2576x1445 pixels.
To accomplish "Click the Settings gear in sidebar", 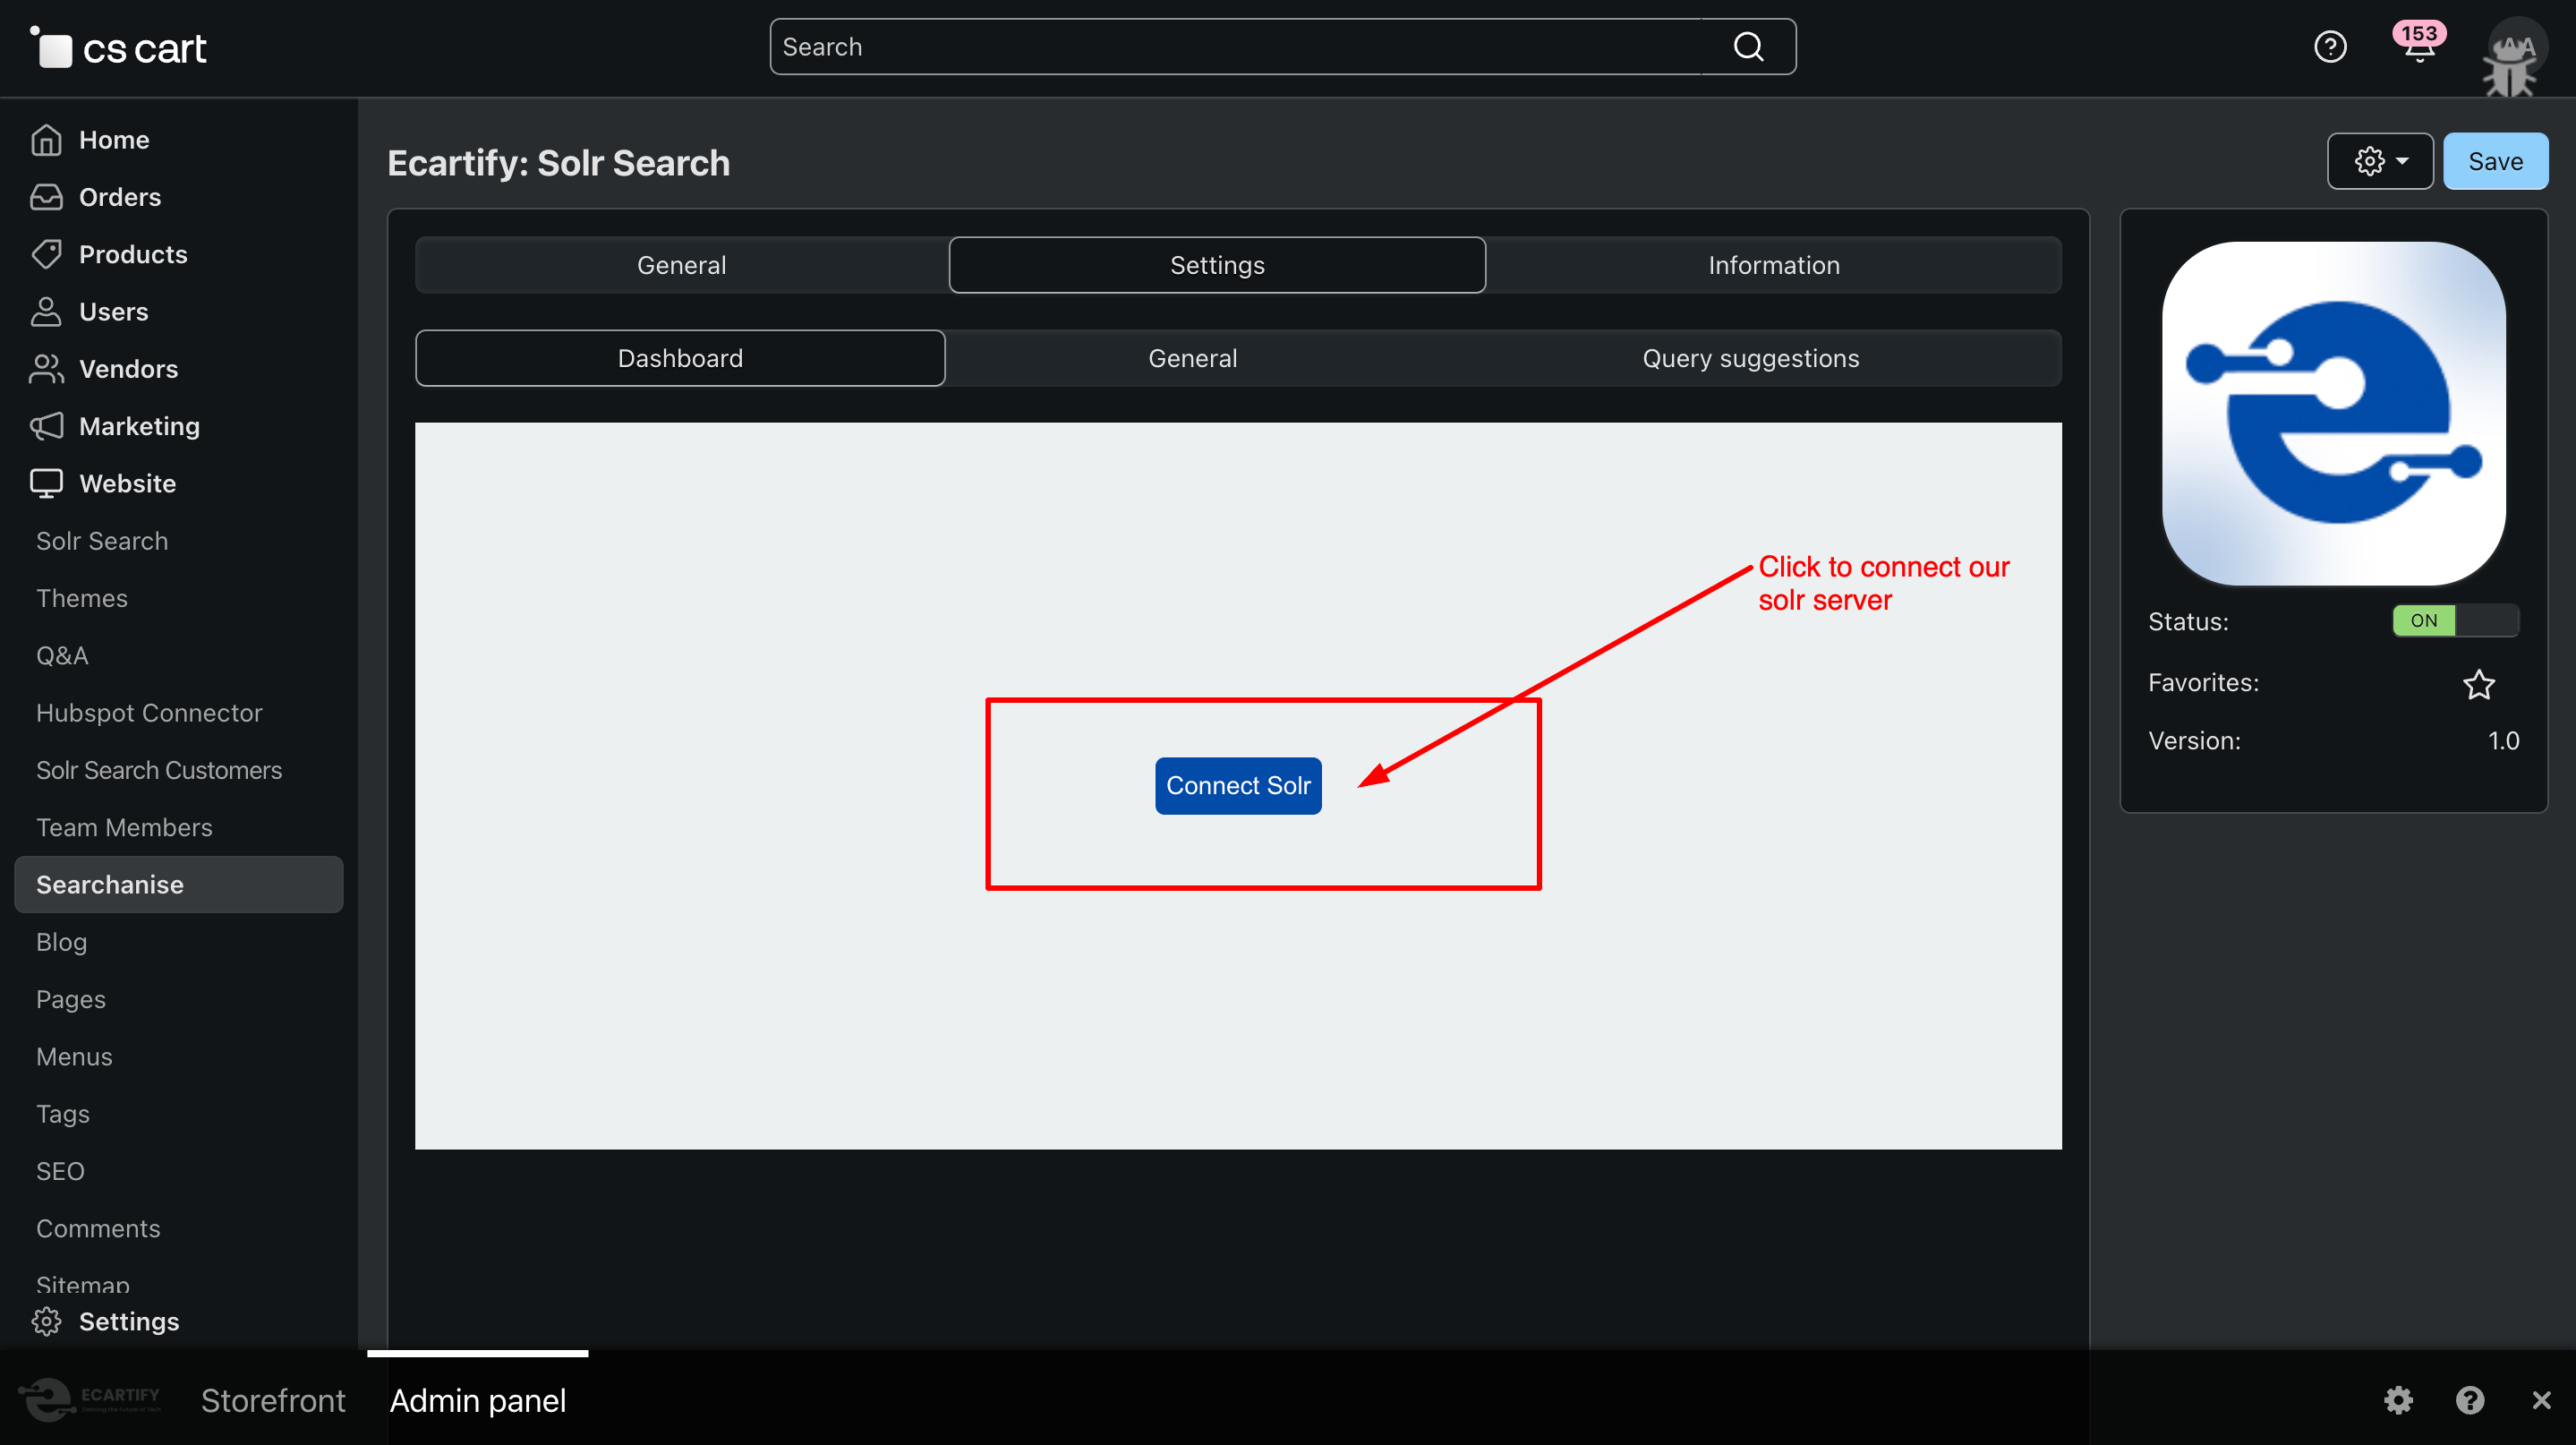I will tap(46, 1321).
